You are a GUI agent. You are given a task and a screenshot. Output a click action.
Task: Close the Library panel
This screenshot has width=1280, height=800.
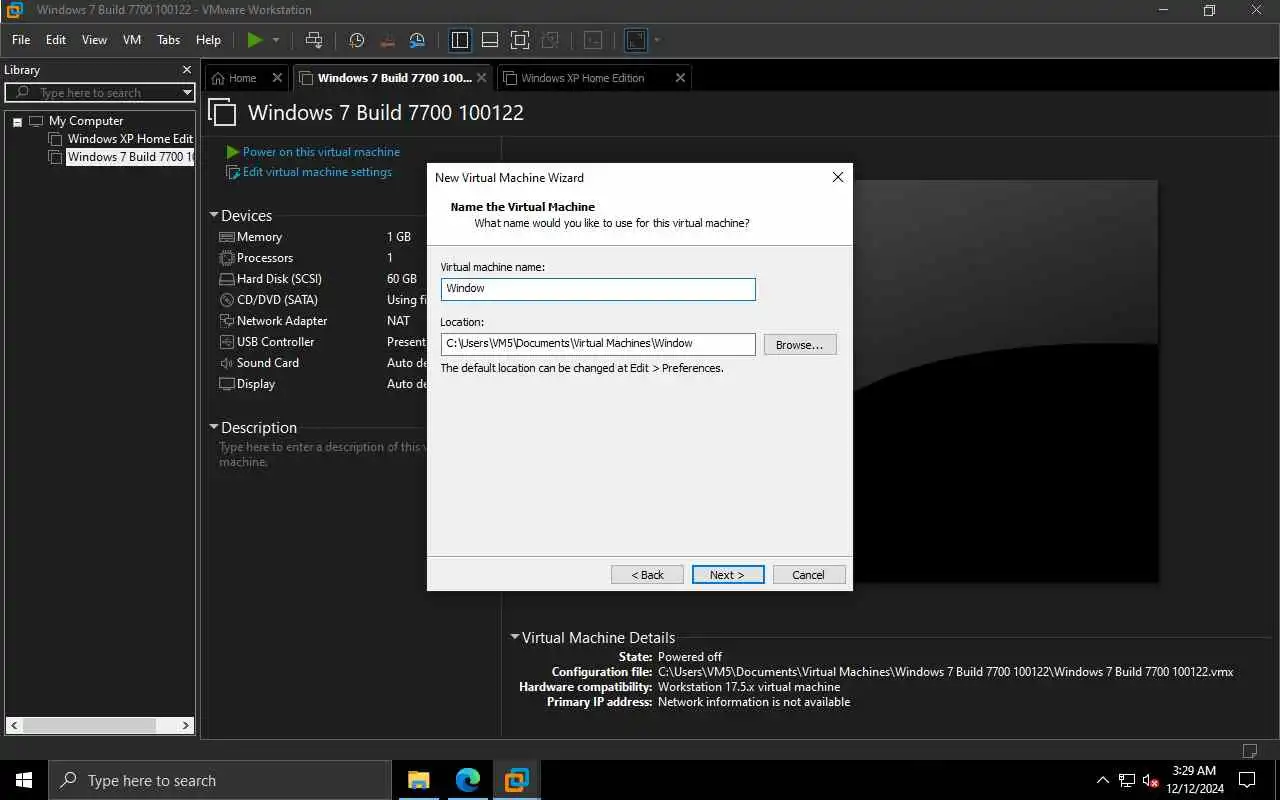click(x=186, y=70)
